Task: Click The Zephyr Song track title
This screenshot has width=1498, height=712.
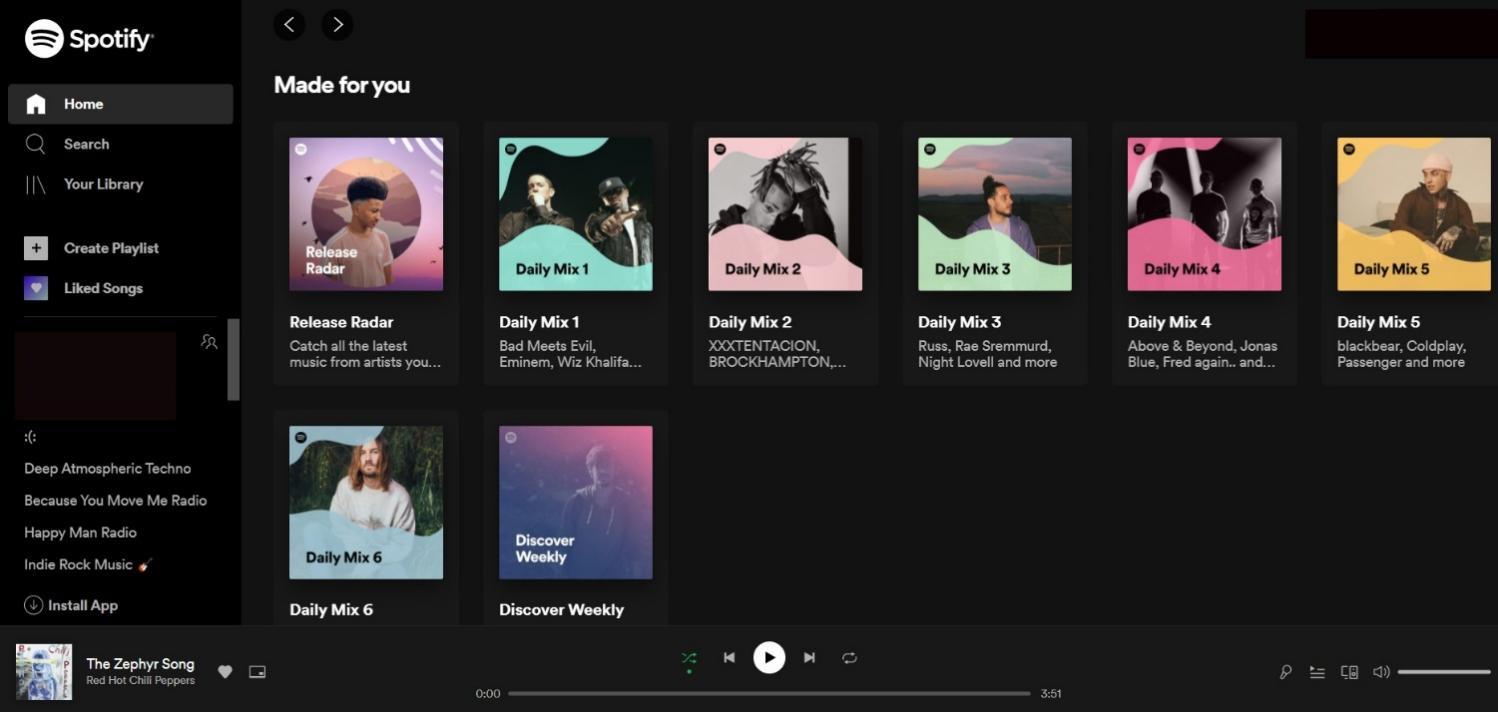Action: point(140,664)
